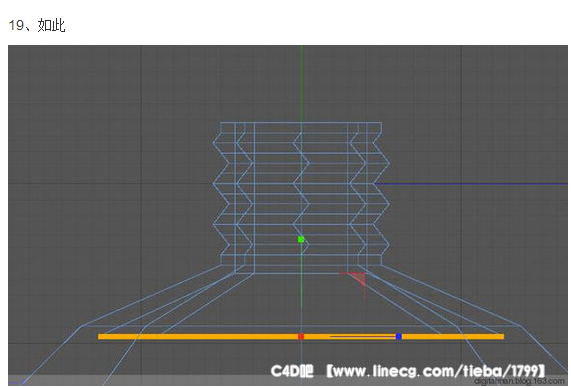Click the step text "19、如此"
The height and width of the screenshot is (388, 571).
pyautogui.click(x=37, y=26)
